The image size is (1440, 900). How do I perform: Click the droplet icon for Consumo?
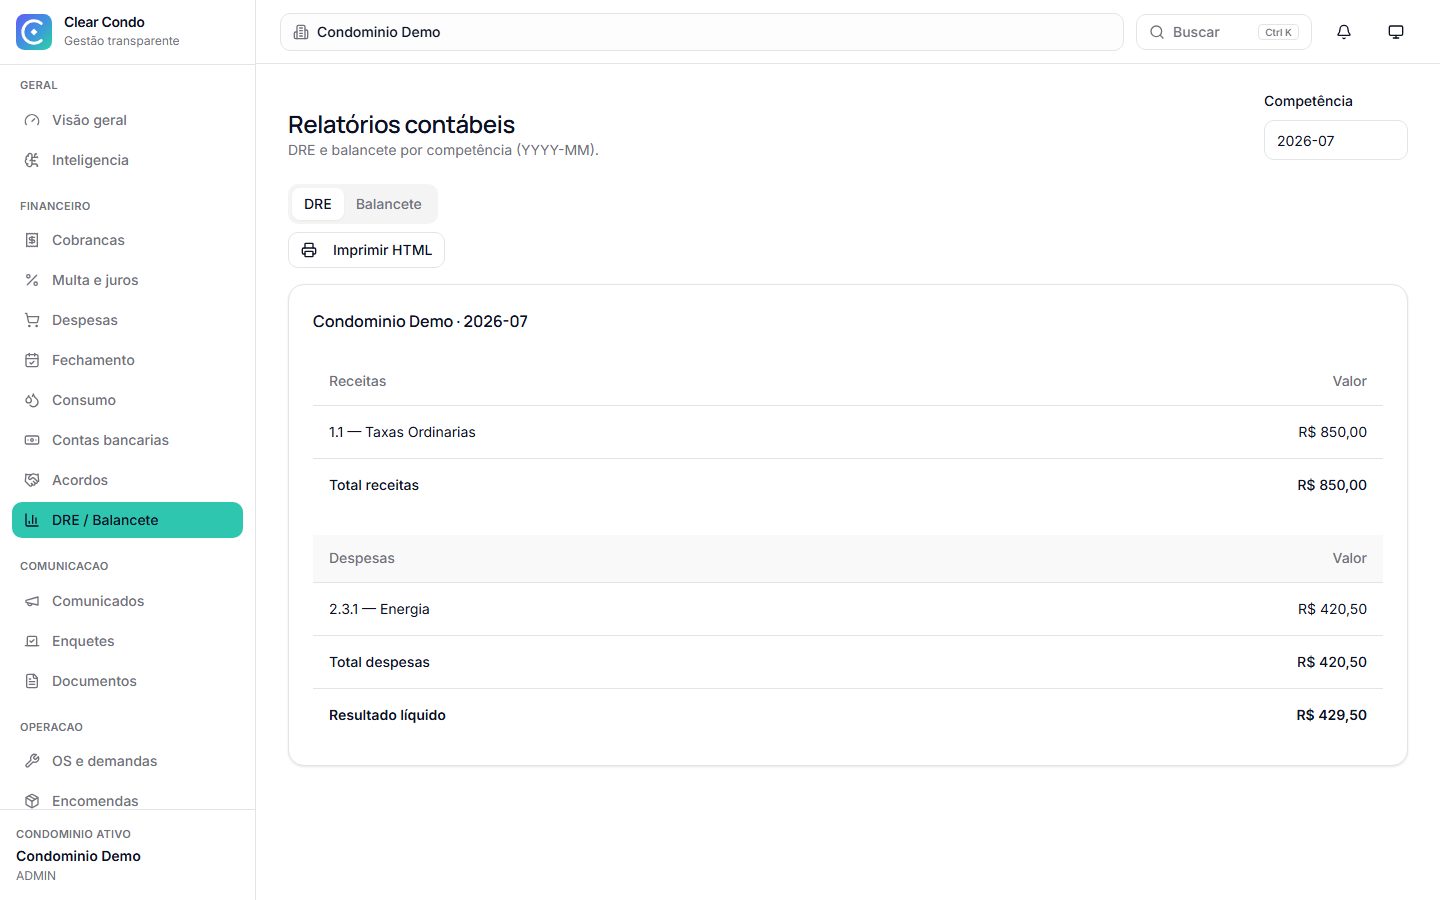coord(32,400)
